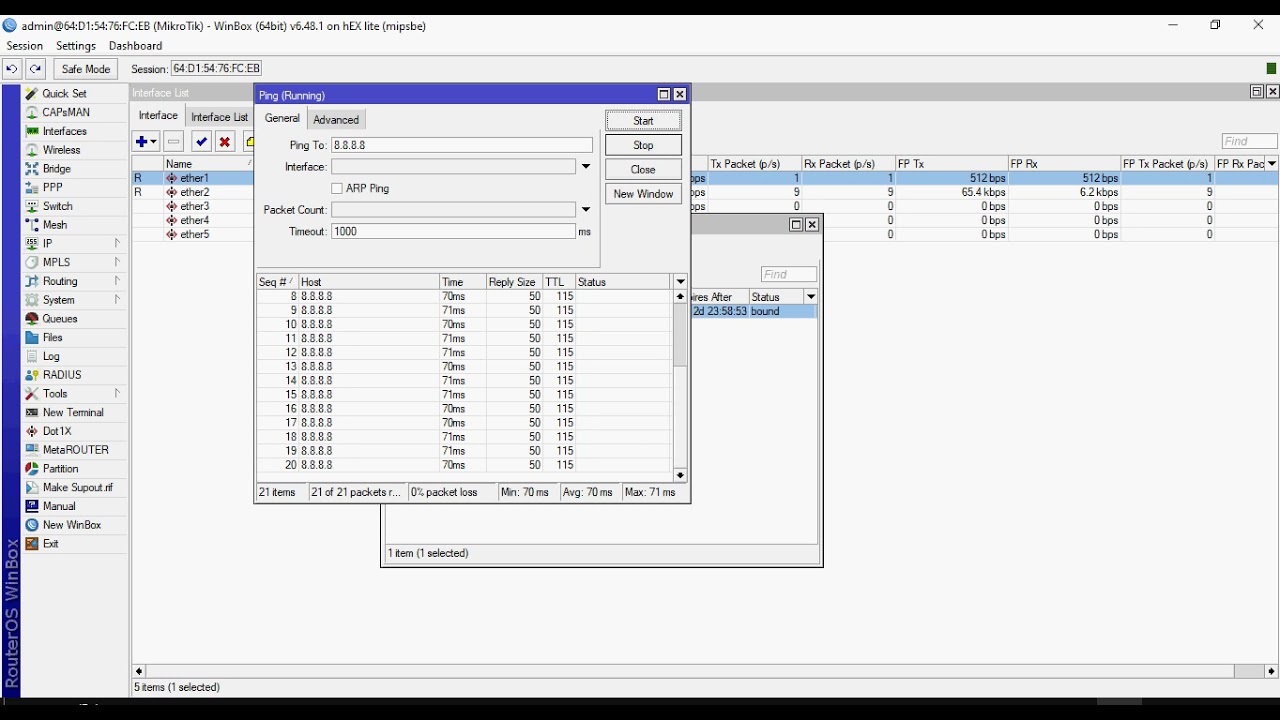Select the ether3 interface row
This screenshot has width=1280, height=720.
click(193, 206)
